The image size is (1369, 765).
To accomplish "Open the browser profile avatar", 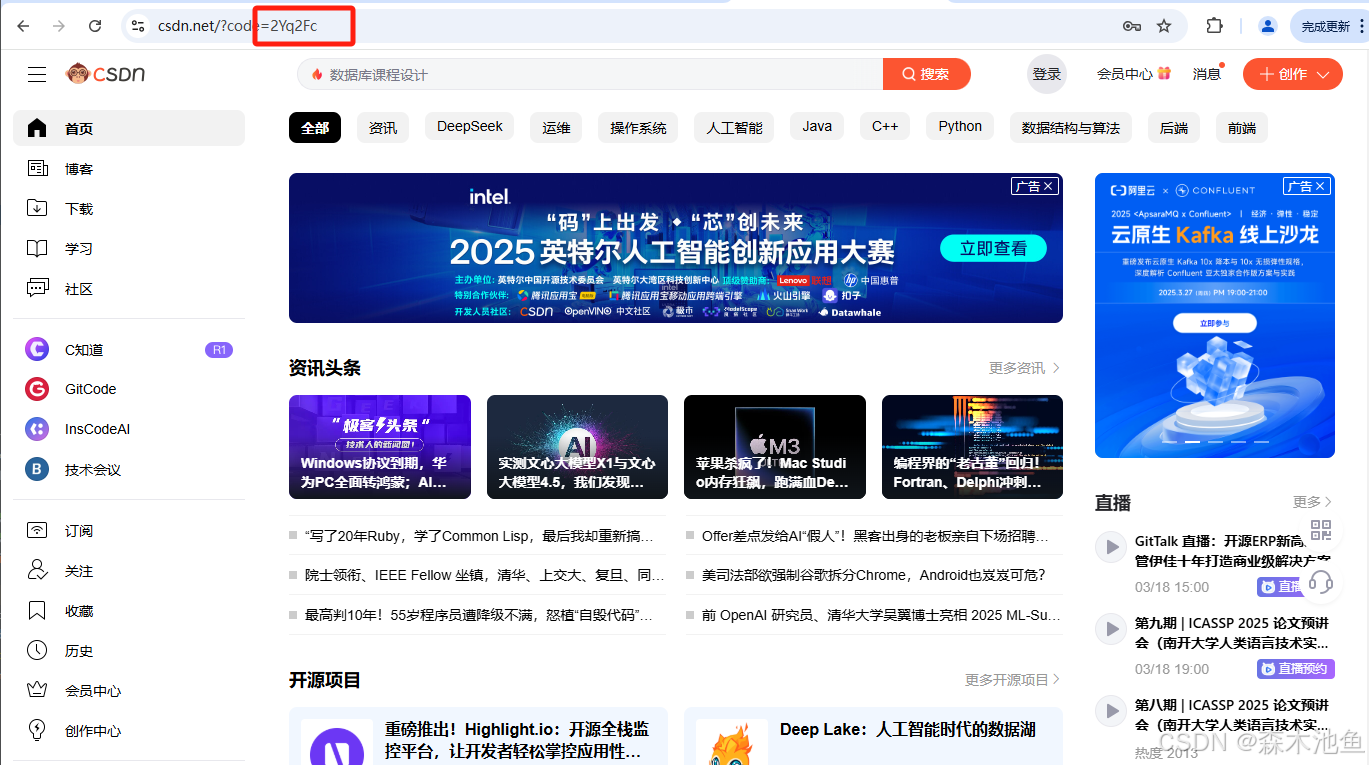I will [x=1267, y=26].
